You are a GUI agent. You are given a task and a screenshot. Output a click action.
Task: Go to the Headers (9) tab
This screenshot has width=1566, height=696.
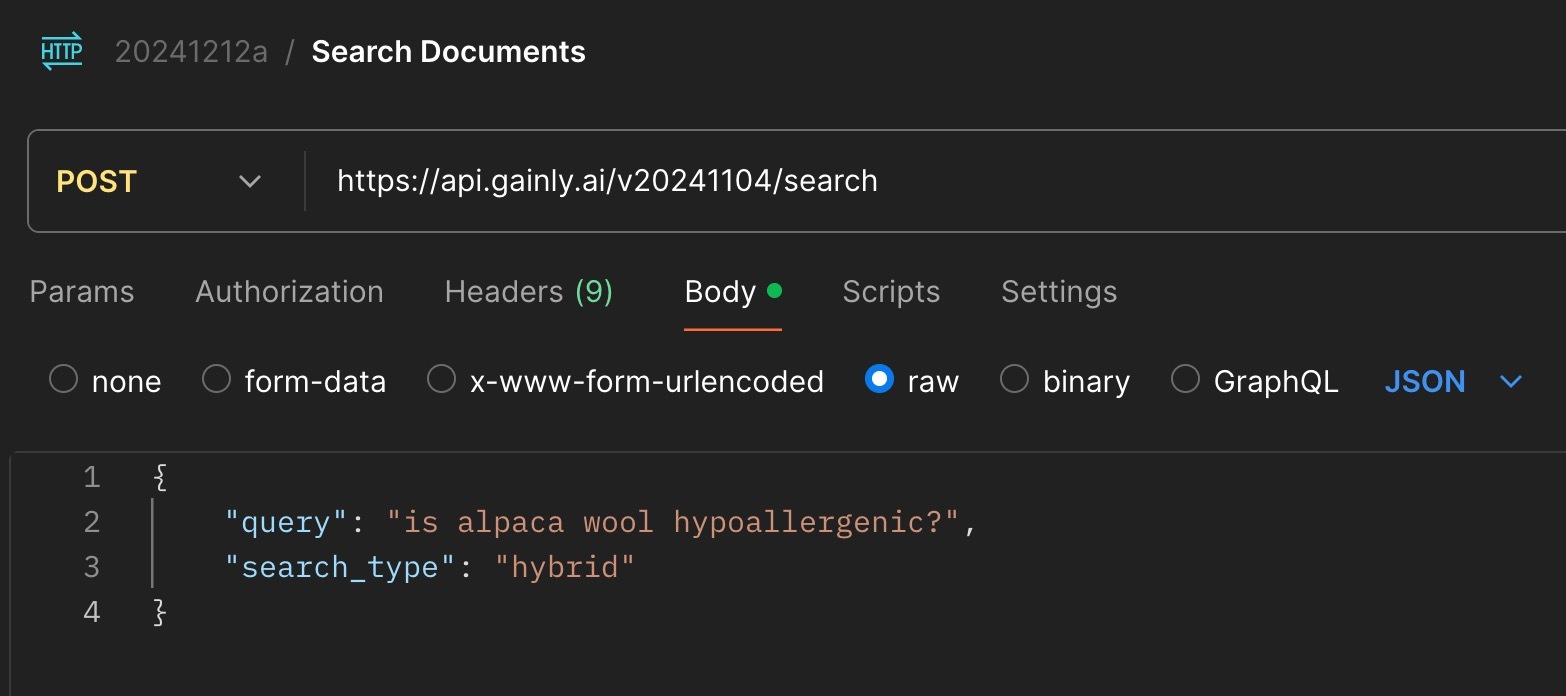(x=528, y=292)
